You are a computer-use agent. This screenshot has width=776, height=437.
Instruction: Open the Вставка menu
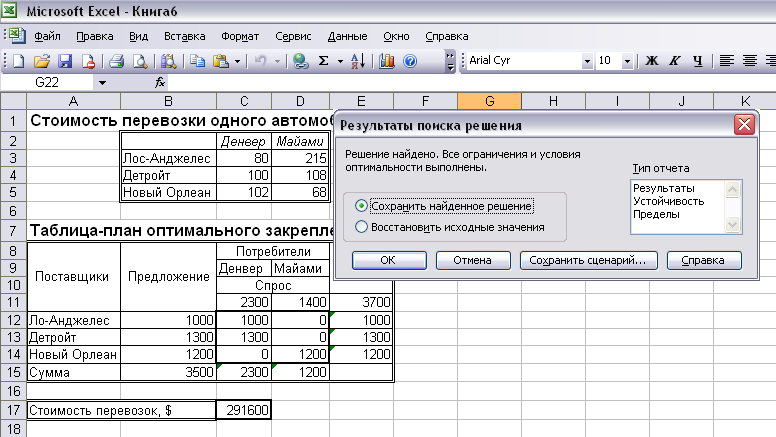185,36
